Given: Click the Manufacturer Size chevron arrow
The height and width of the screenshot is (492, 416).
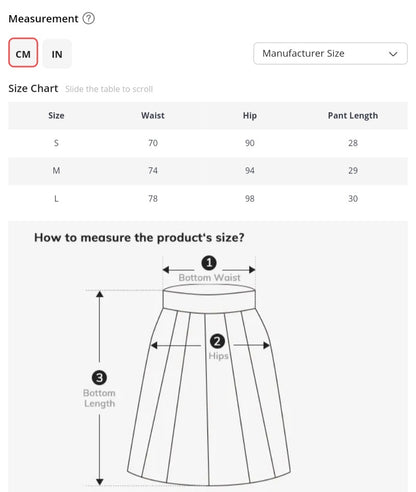Looking at the screenshot, I should pos(393,54).
